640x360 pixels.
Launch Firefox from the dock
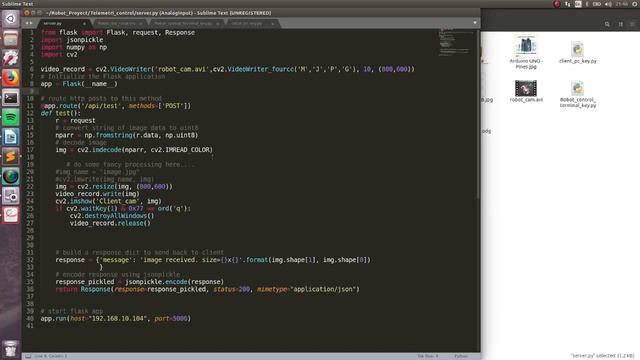[11, 78]
